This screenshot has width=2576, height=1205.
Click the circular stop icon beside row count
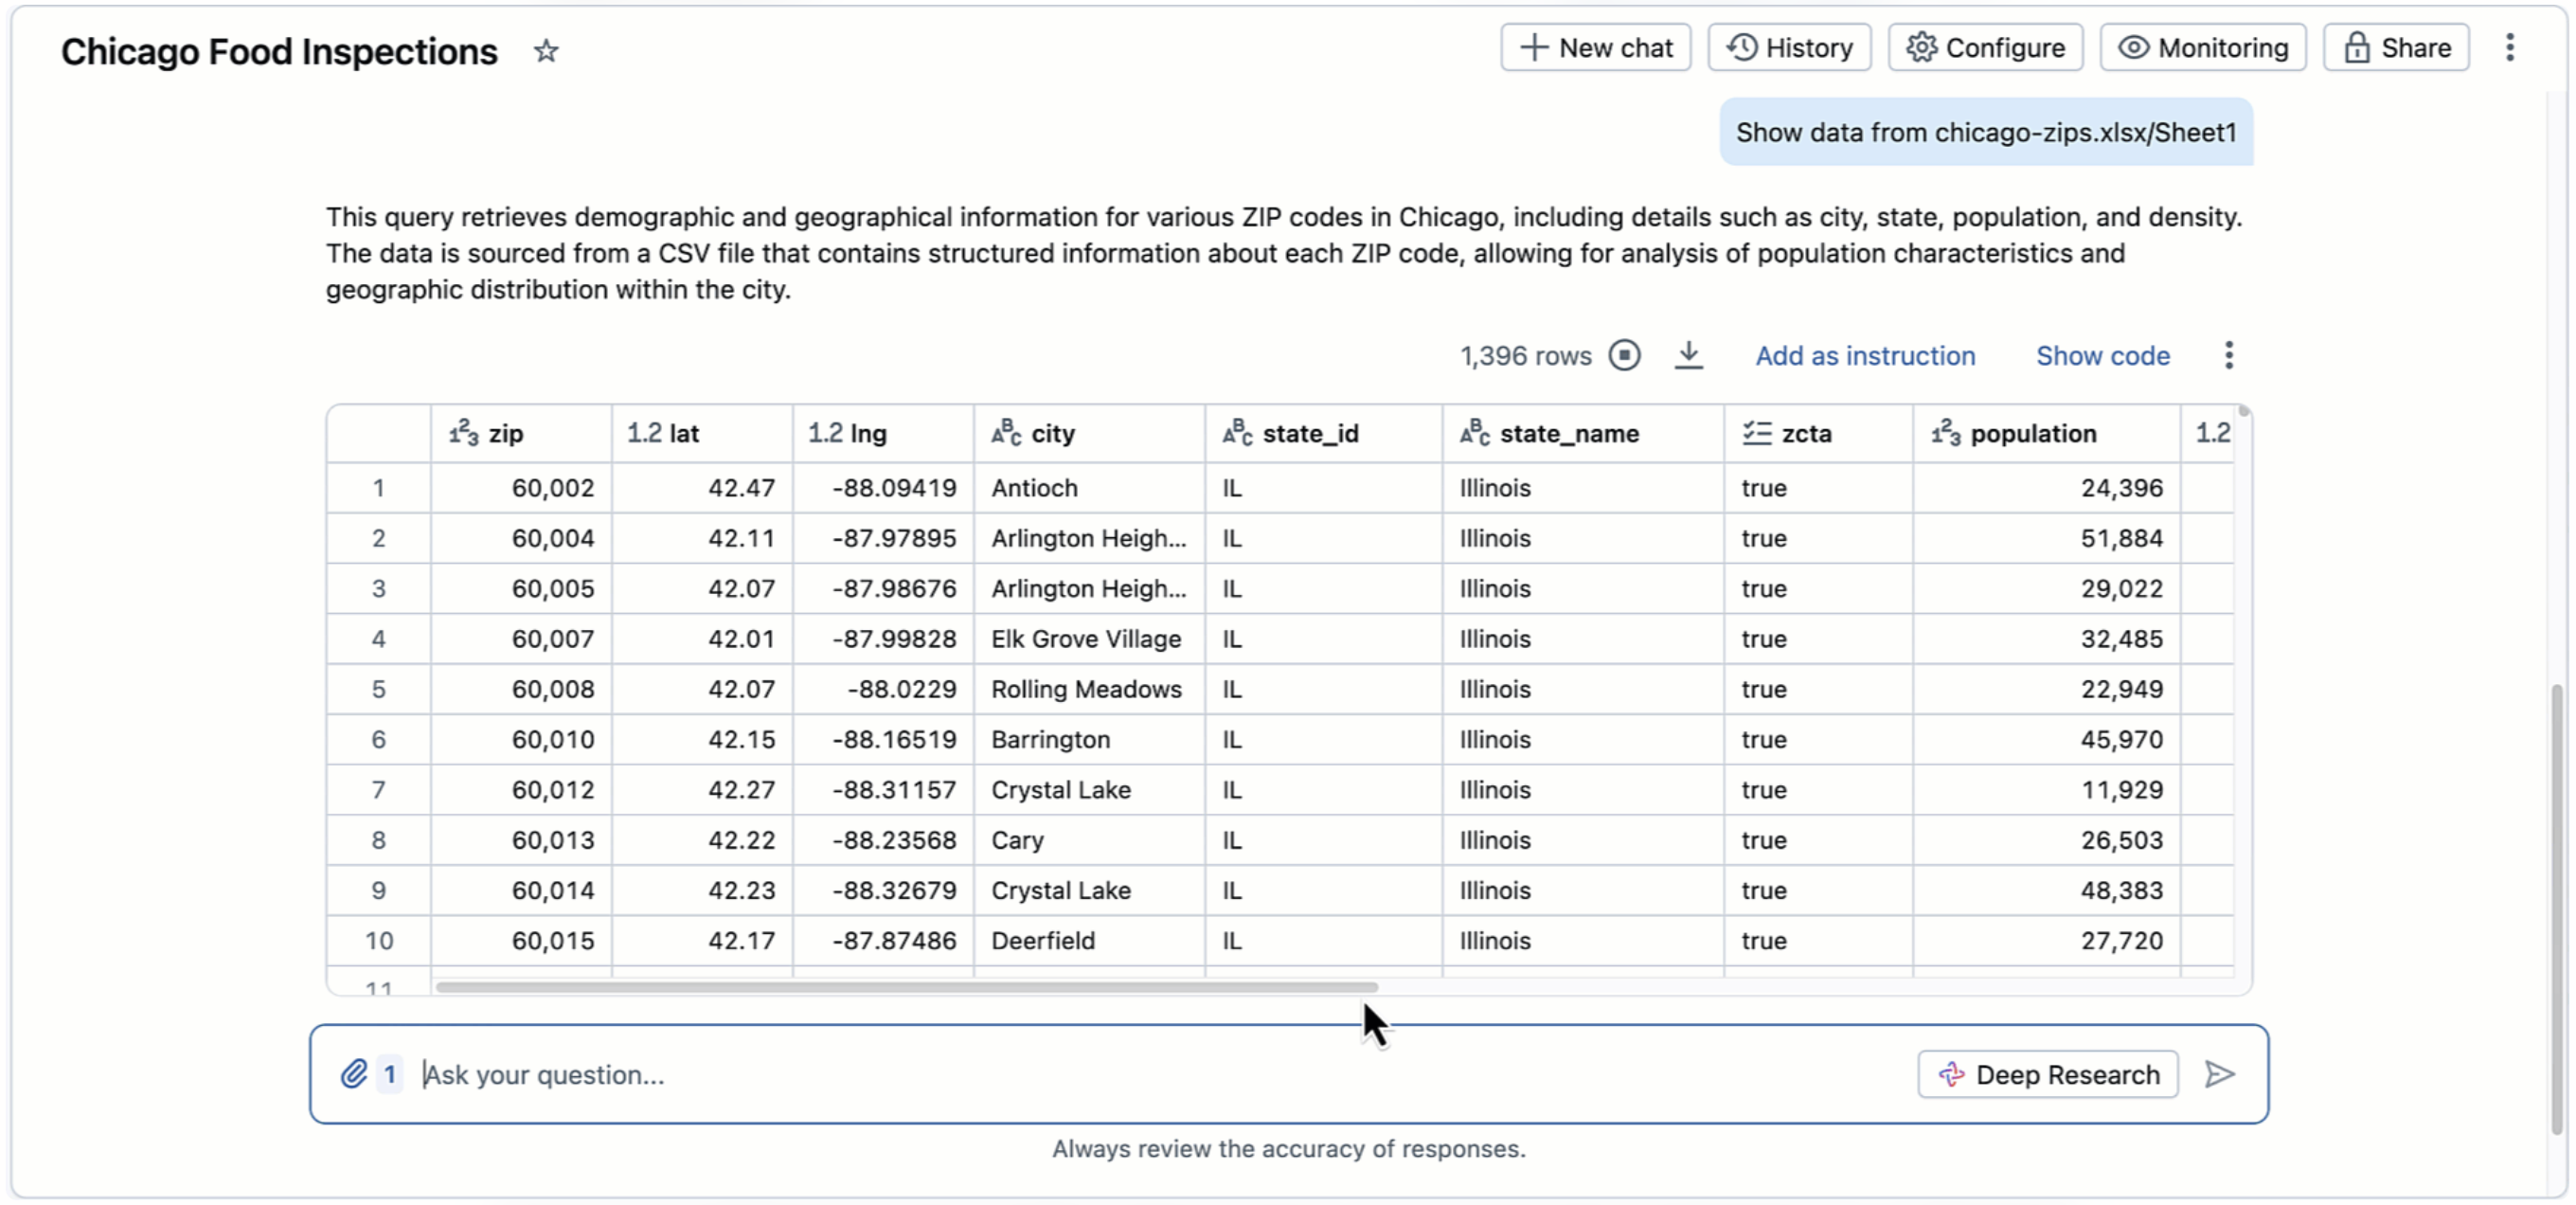[1624, 355]
